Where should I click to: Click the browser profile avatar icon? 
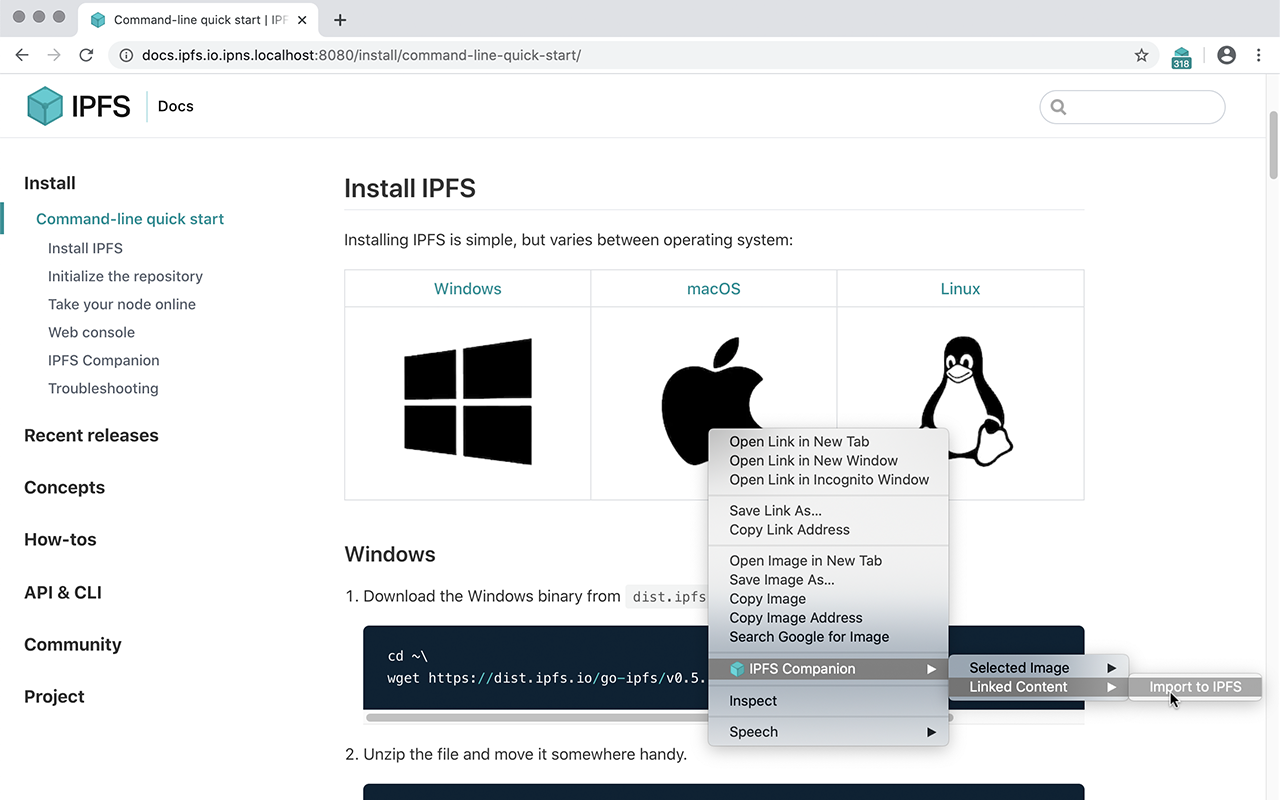[x=1226, y=55]
